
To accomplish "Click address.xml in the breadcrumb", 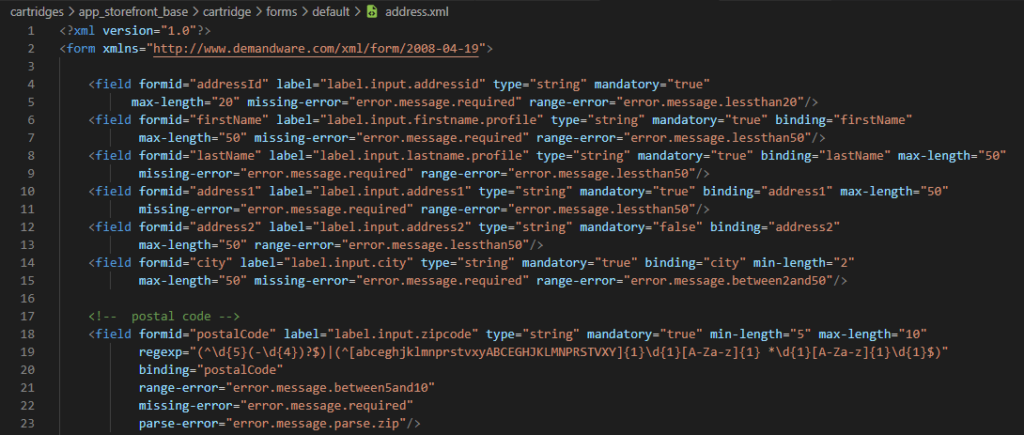I will point(416,12).
